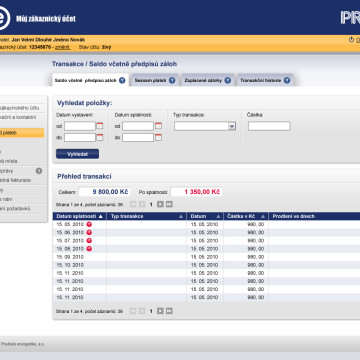Click the 'Vyhledat položky:' section heading

tap(85, 103)
